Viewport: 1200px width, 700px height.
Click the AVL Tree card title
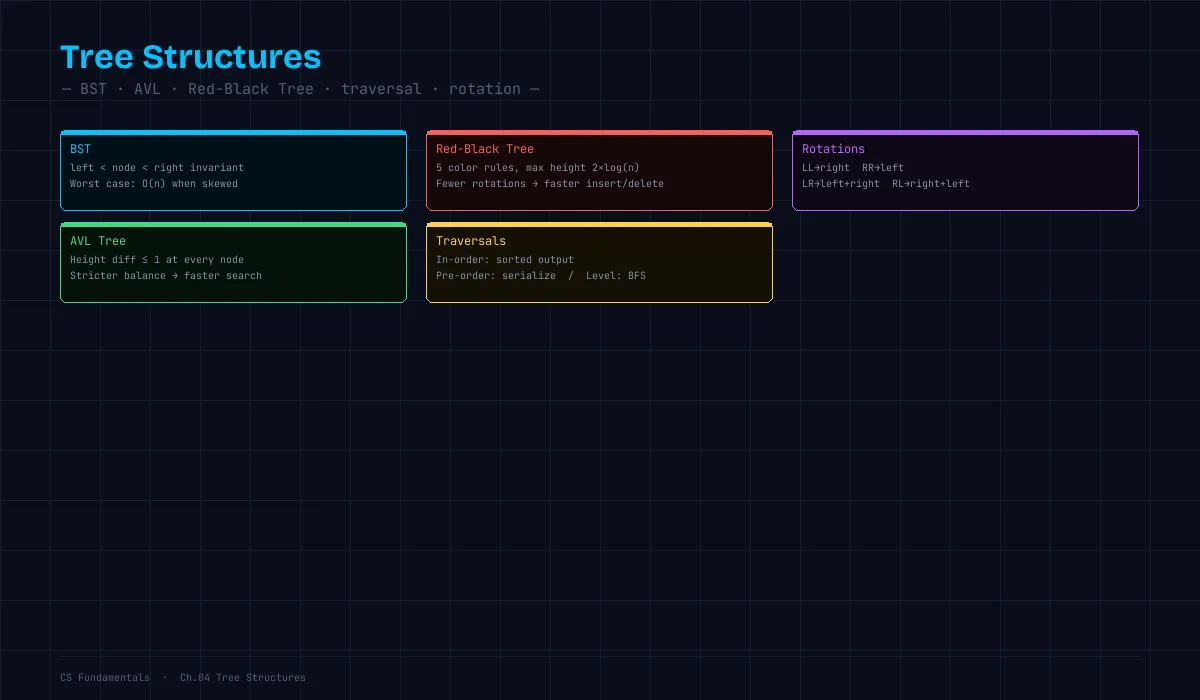pos(98,241)
